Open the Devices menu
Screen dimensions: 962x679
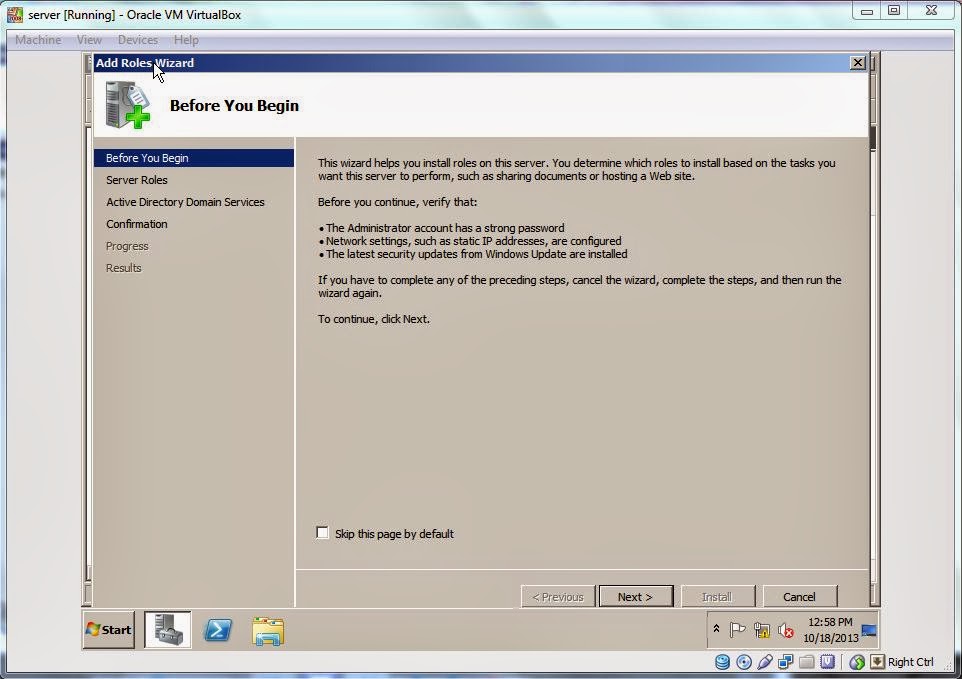coord(137,40)
